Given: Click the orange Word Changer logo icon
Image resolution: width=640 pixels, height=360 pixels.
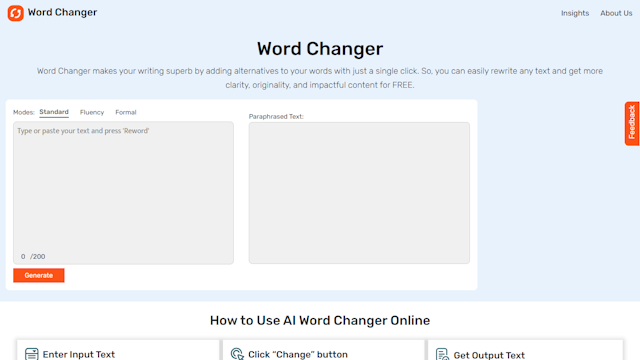Looking at the screenshot, I should click(x=16, y=13).
